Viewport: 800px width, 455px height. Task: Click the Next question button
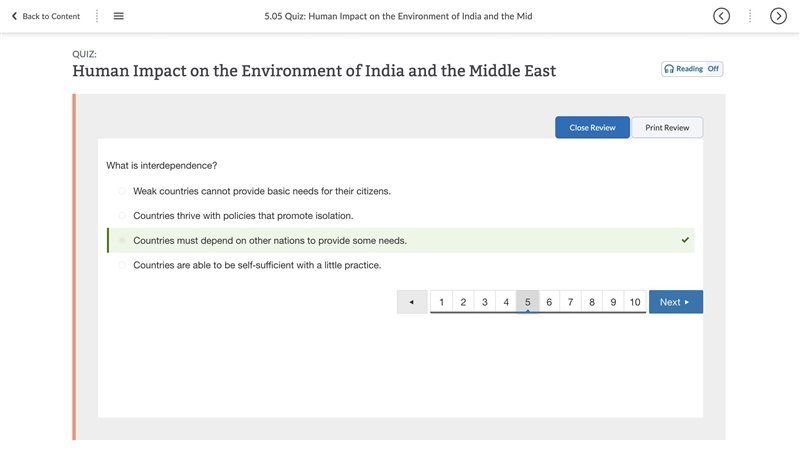click(676, 302)
